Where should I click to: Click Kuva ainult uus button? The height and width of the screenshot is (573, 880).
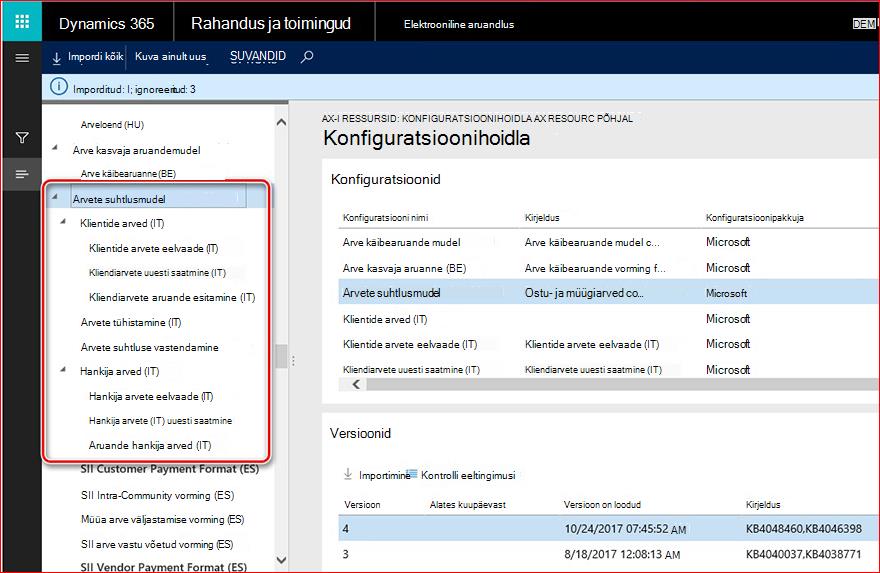click(171, 57)
